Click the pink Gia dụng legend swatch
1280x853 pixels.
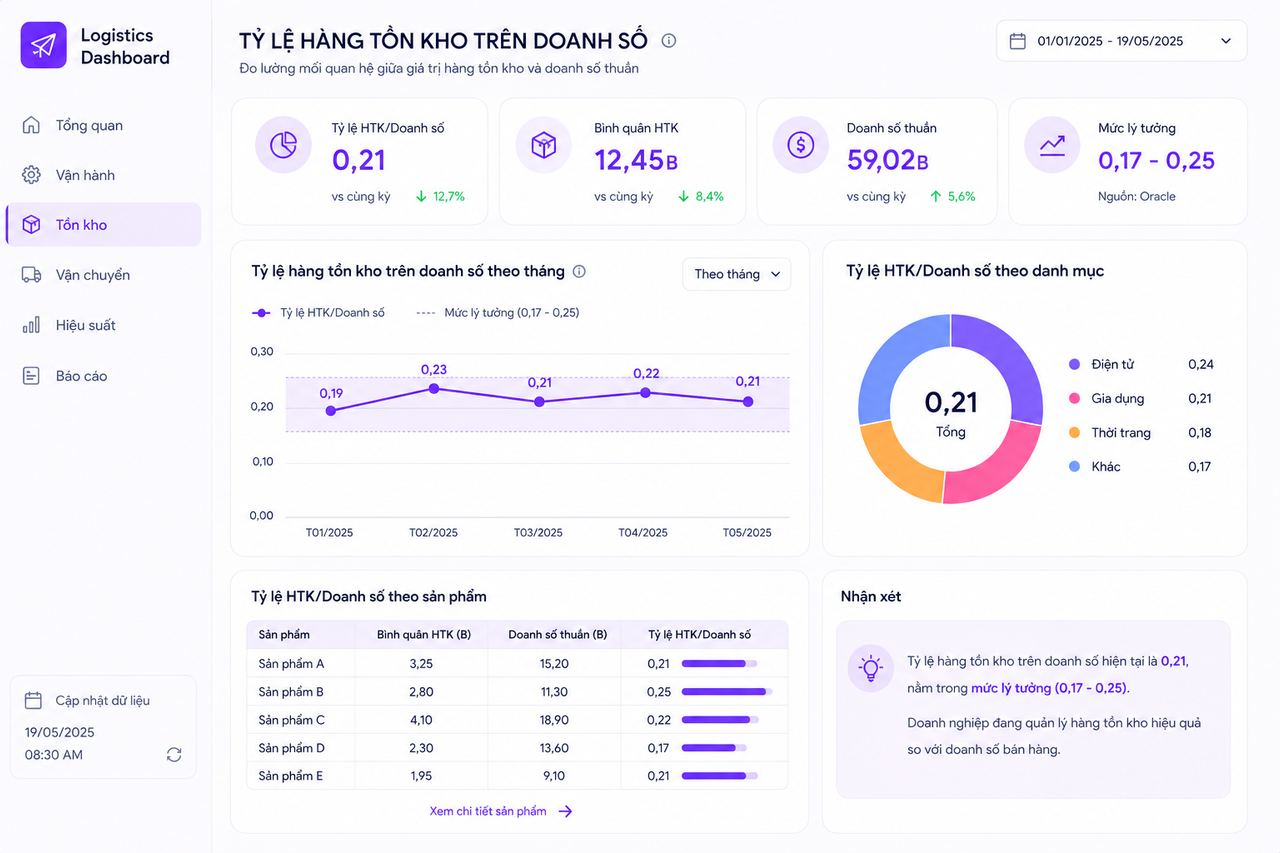click(1074, 399)
